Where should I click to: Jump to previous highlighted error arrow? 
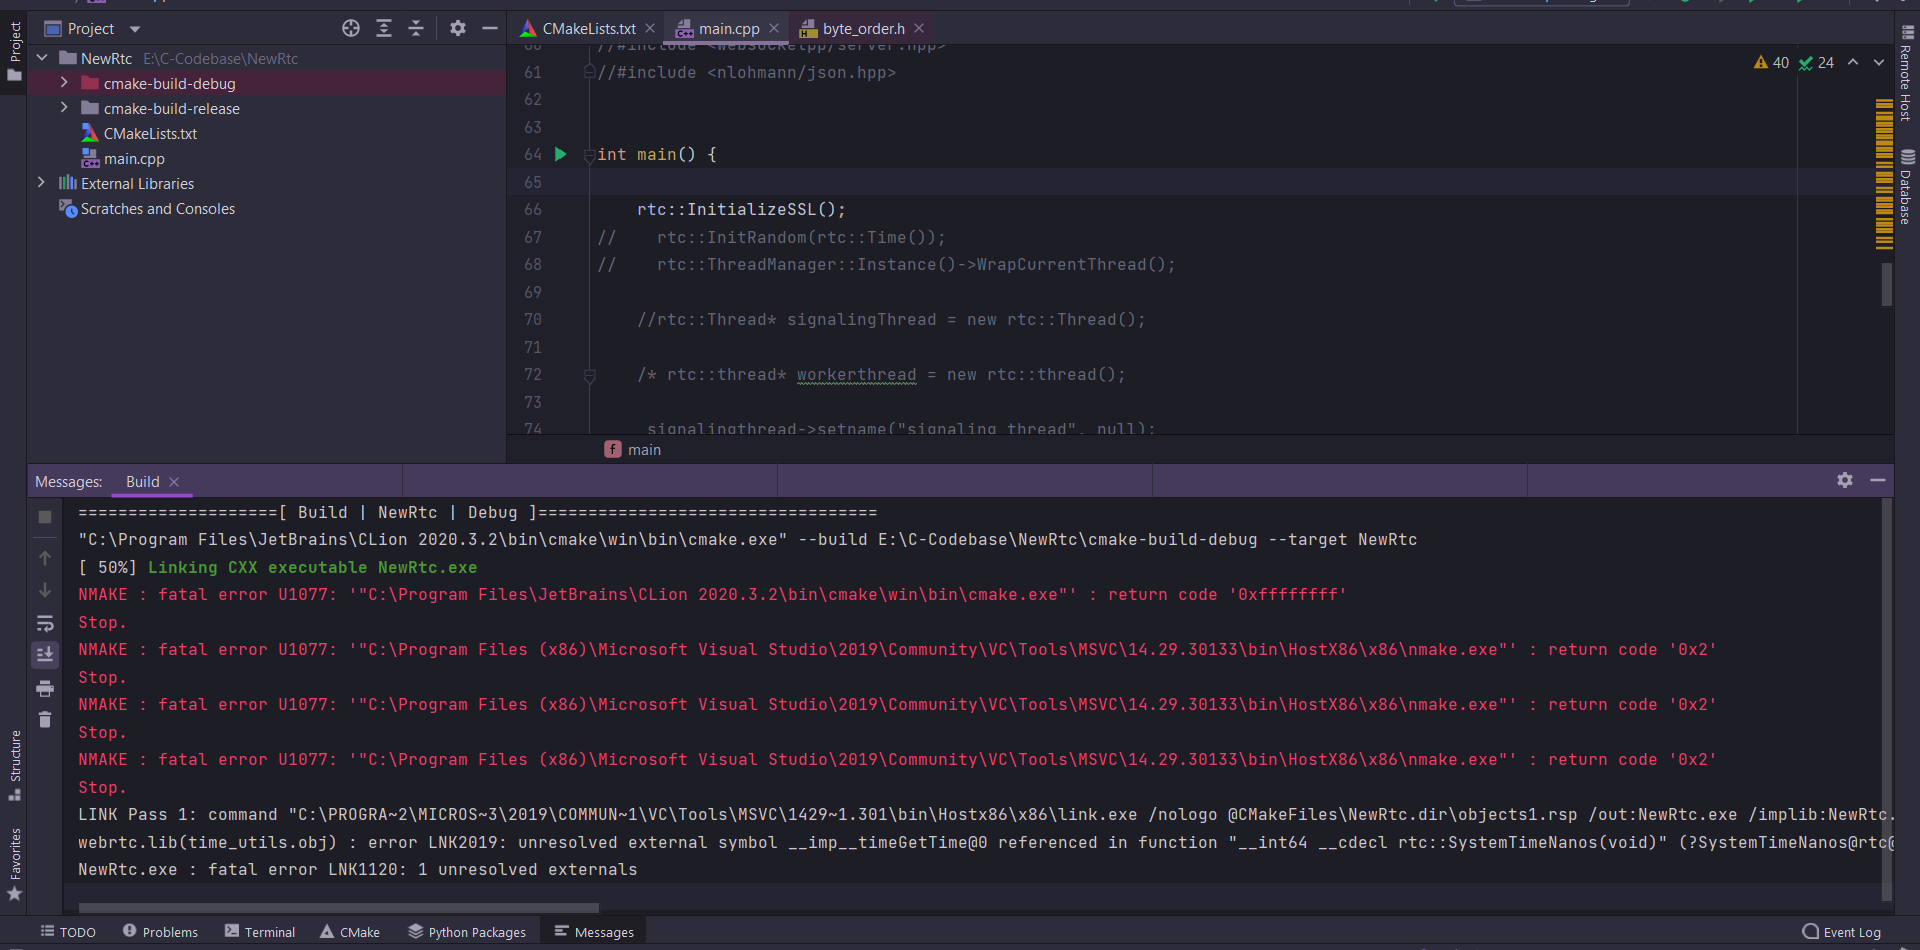click(1853, 62)
